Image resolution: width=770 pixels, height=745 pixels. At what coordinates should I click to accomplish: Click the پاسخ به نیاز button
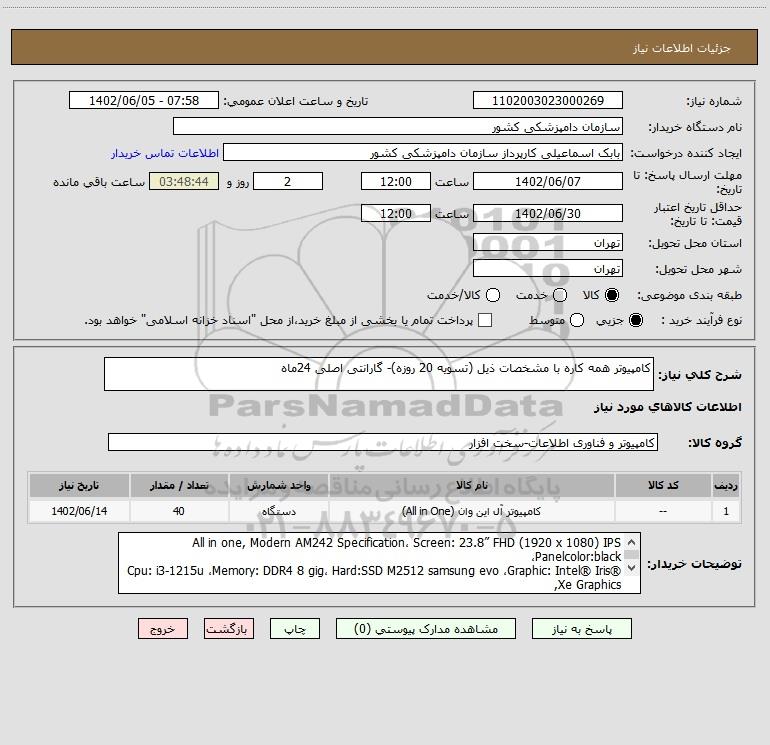coord(582,629)
